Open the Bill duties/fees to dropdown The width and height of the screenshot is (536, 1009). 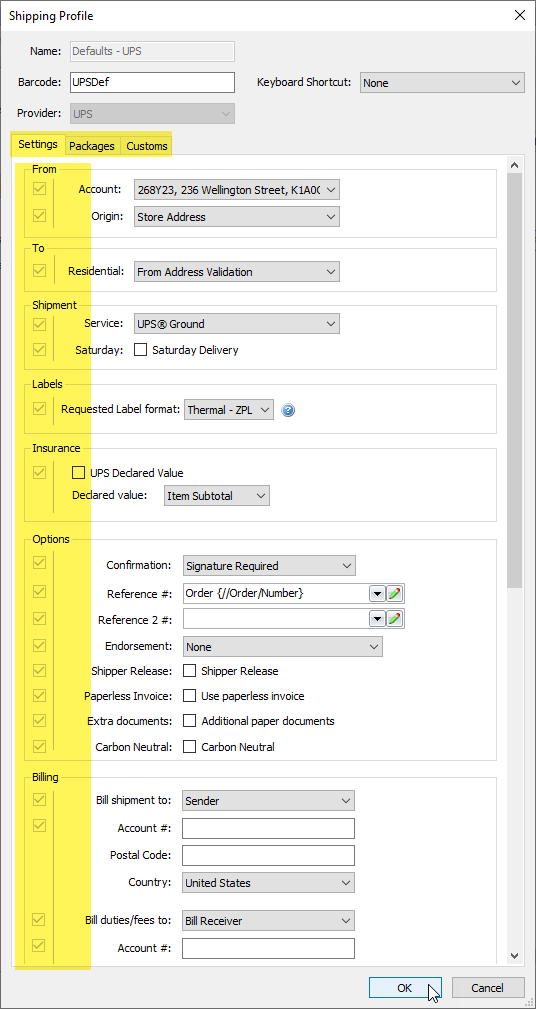coord(268,921)
